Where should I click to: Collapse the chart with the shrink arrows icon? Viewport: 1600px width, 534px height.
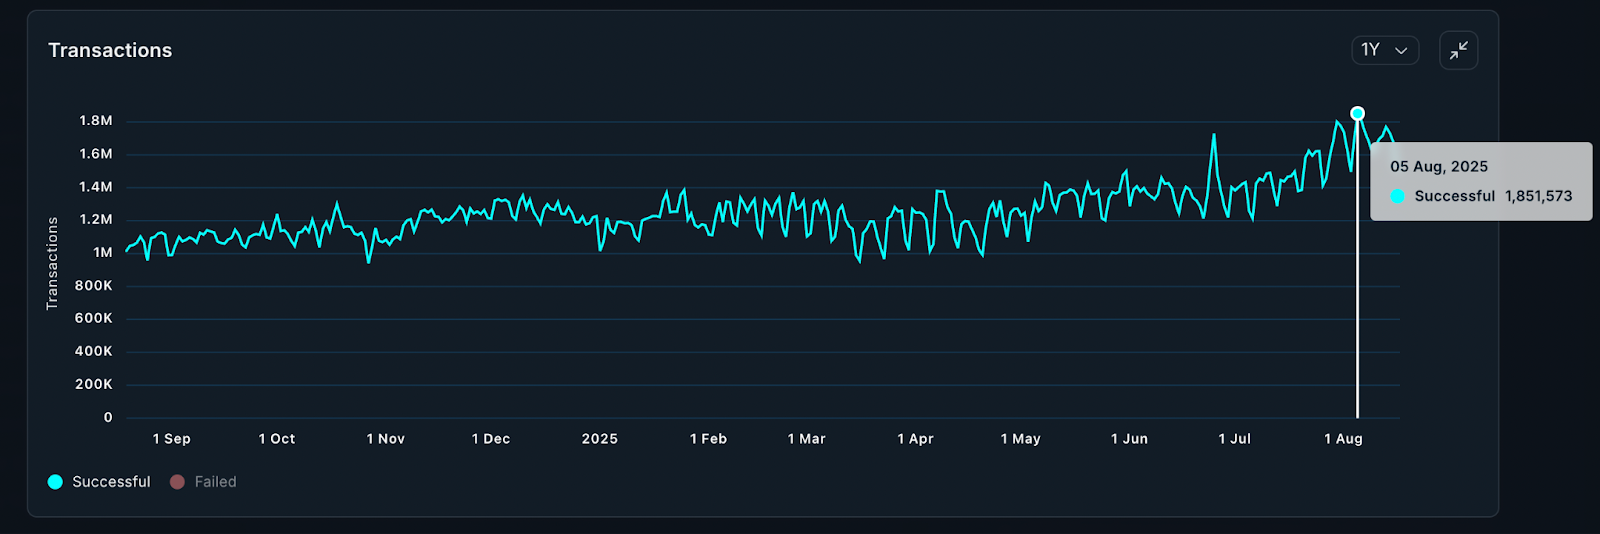1458,50
